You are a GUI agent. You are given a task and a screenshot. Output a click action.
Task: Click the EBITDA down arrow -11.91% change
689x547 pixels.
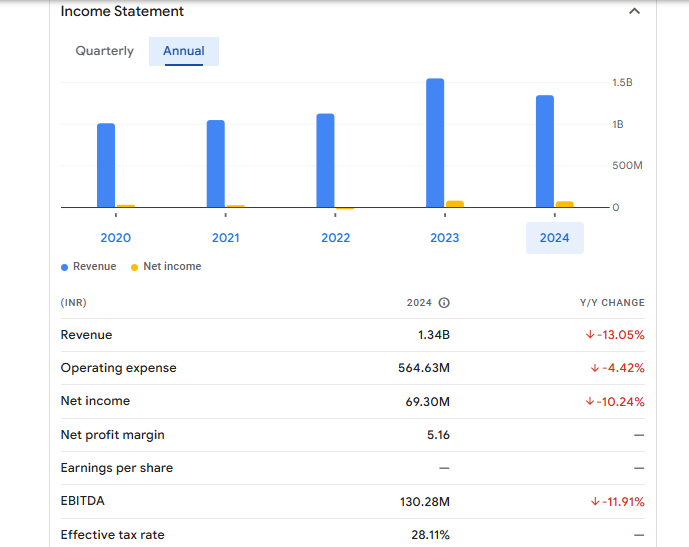point(615,502)
